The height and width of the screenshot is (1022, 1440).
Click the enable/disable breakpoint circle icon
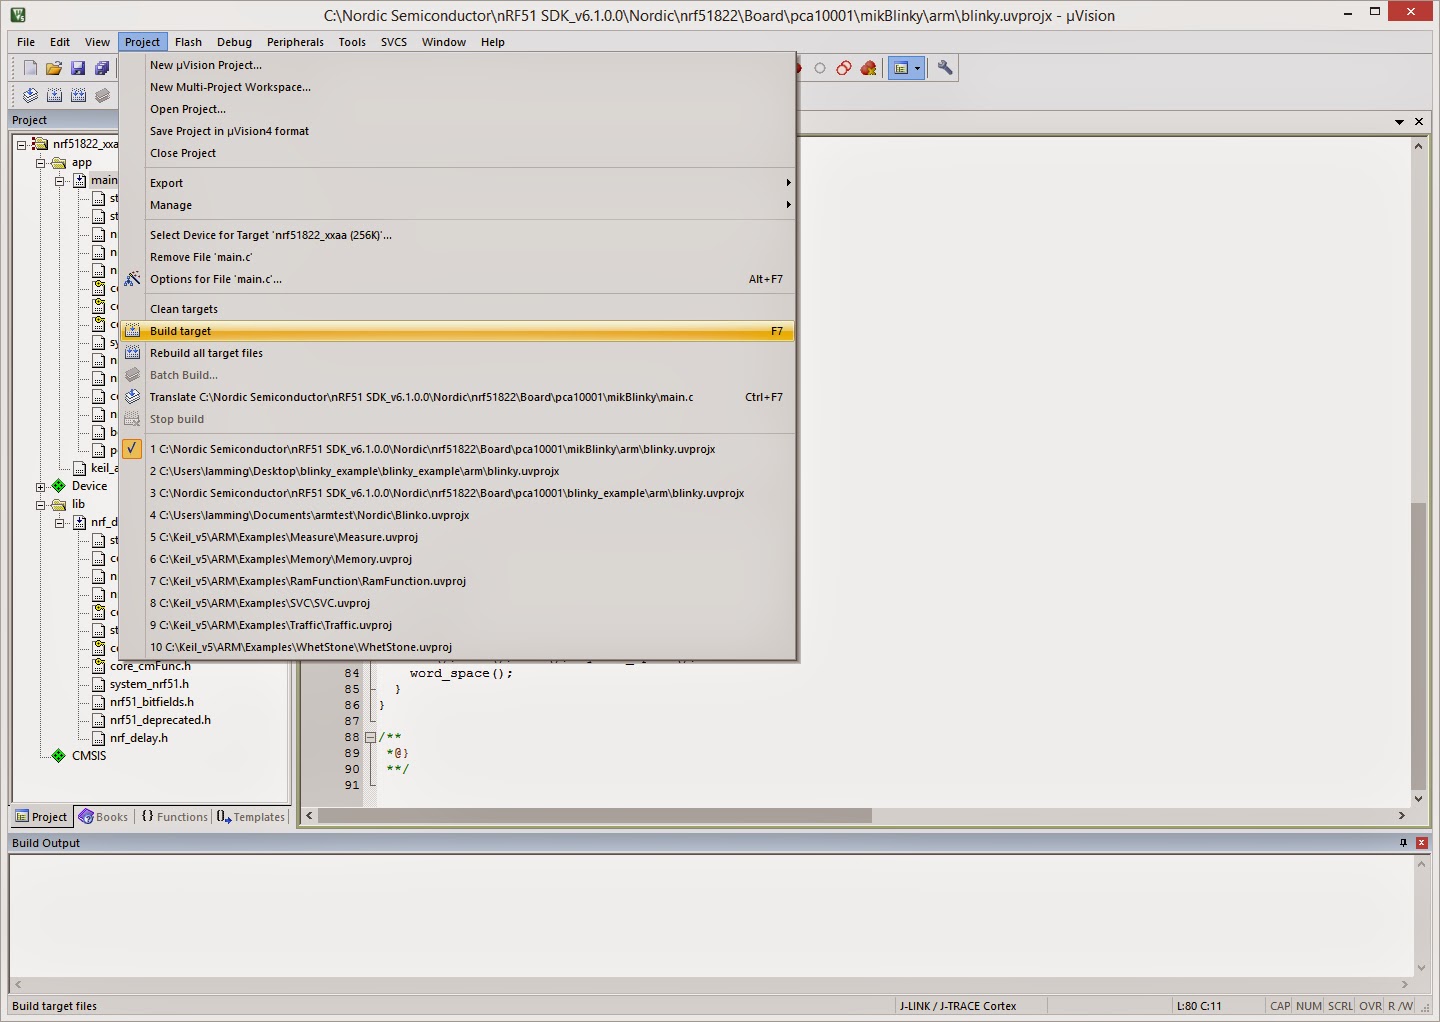[820, 68]
